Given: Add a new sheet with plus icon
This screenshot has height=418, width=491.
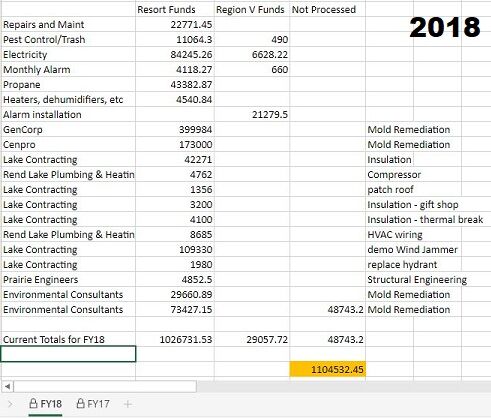Looking at the screenshot, I should point(128,404).
